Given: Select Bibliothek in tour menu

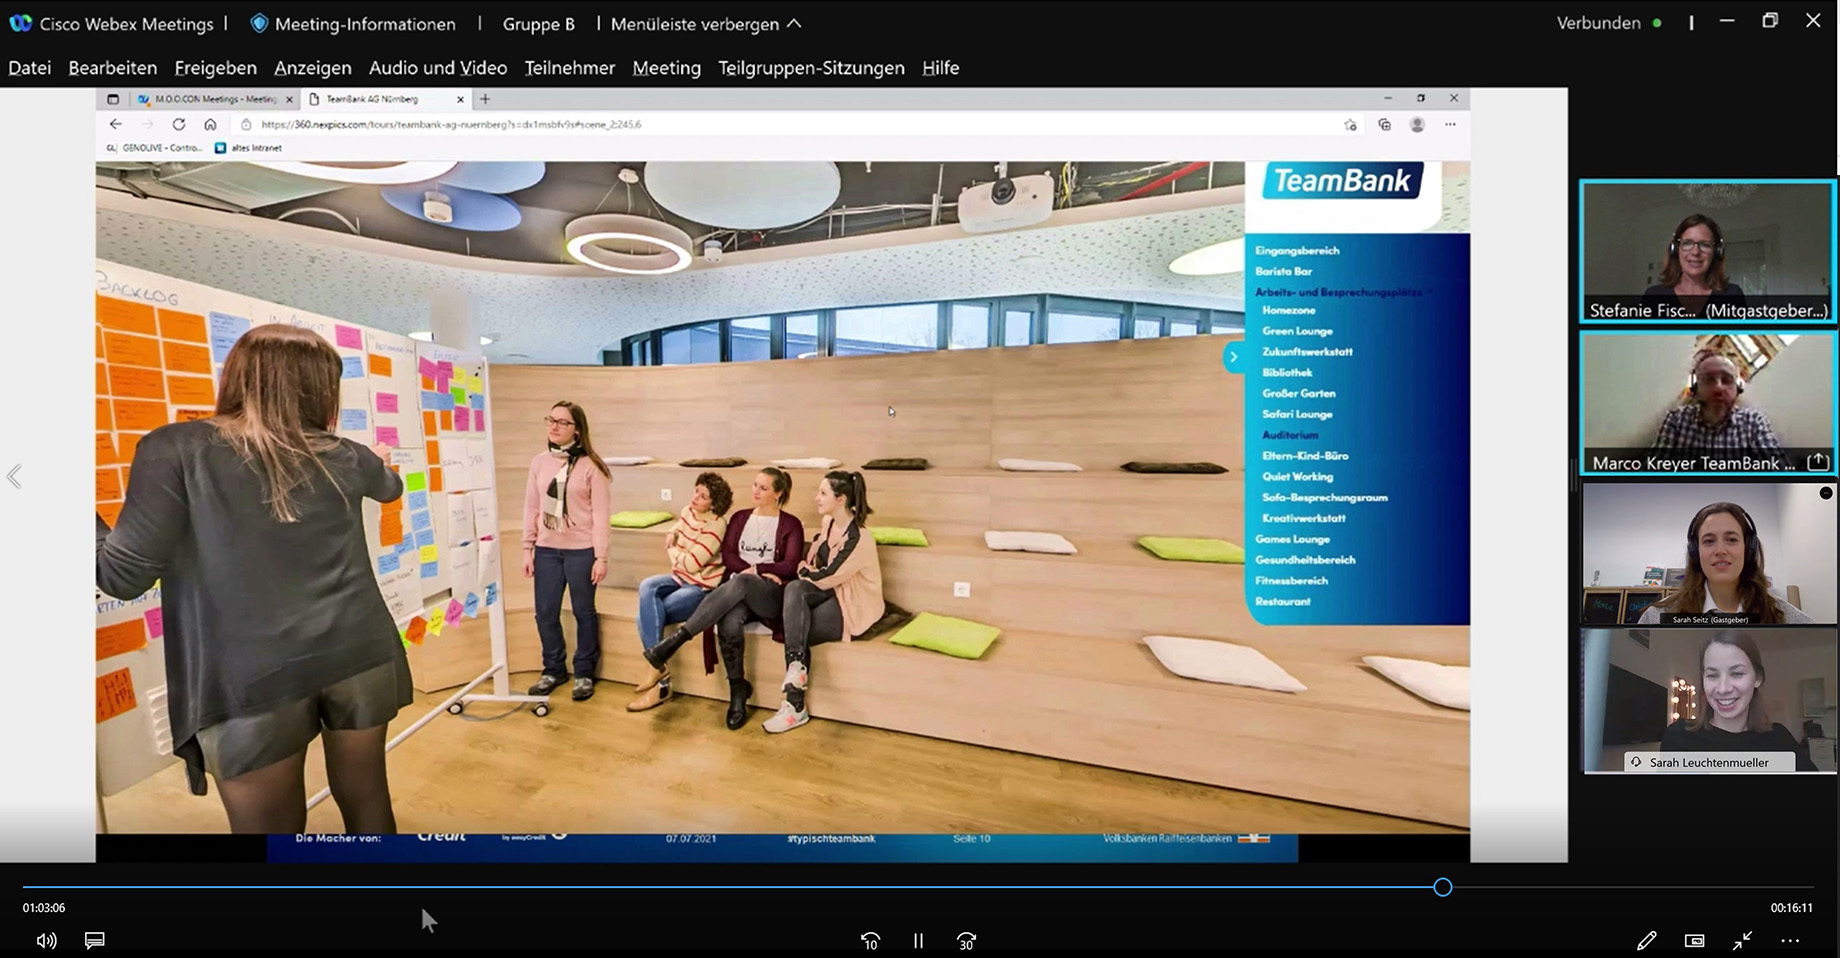Looking at the screenshot, I should pyautogui.click(x=1287, y=373).
